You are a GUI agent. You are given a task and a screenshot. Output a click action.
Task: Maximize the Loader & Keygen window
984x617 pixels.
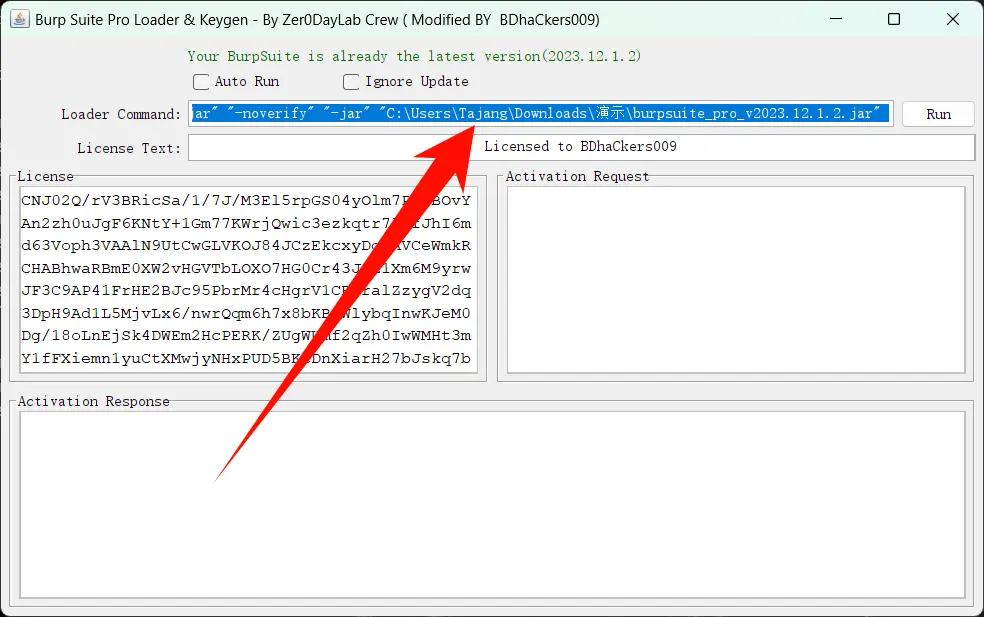pos(894,20)
